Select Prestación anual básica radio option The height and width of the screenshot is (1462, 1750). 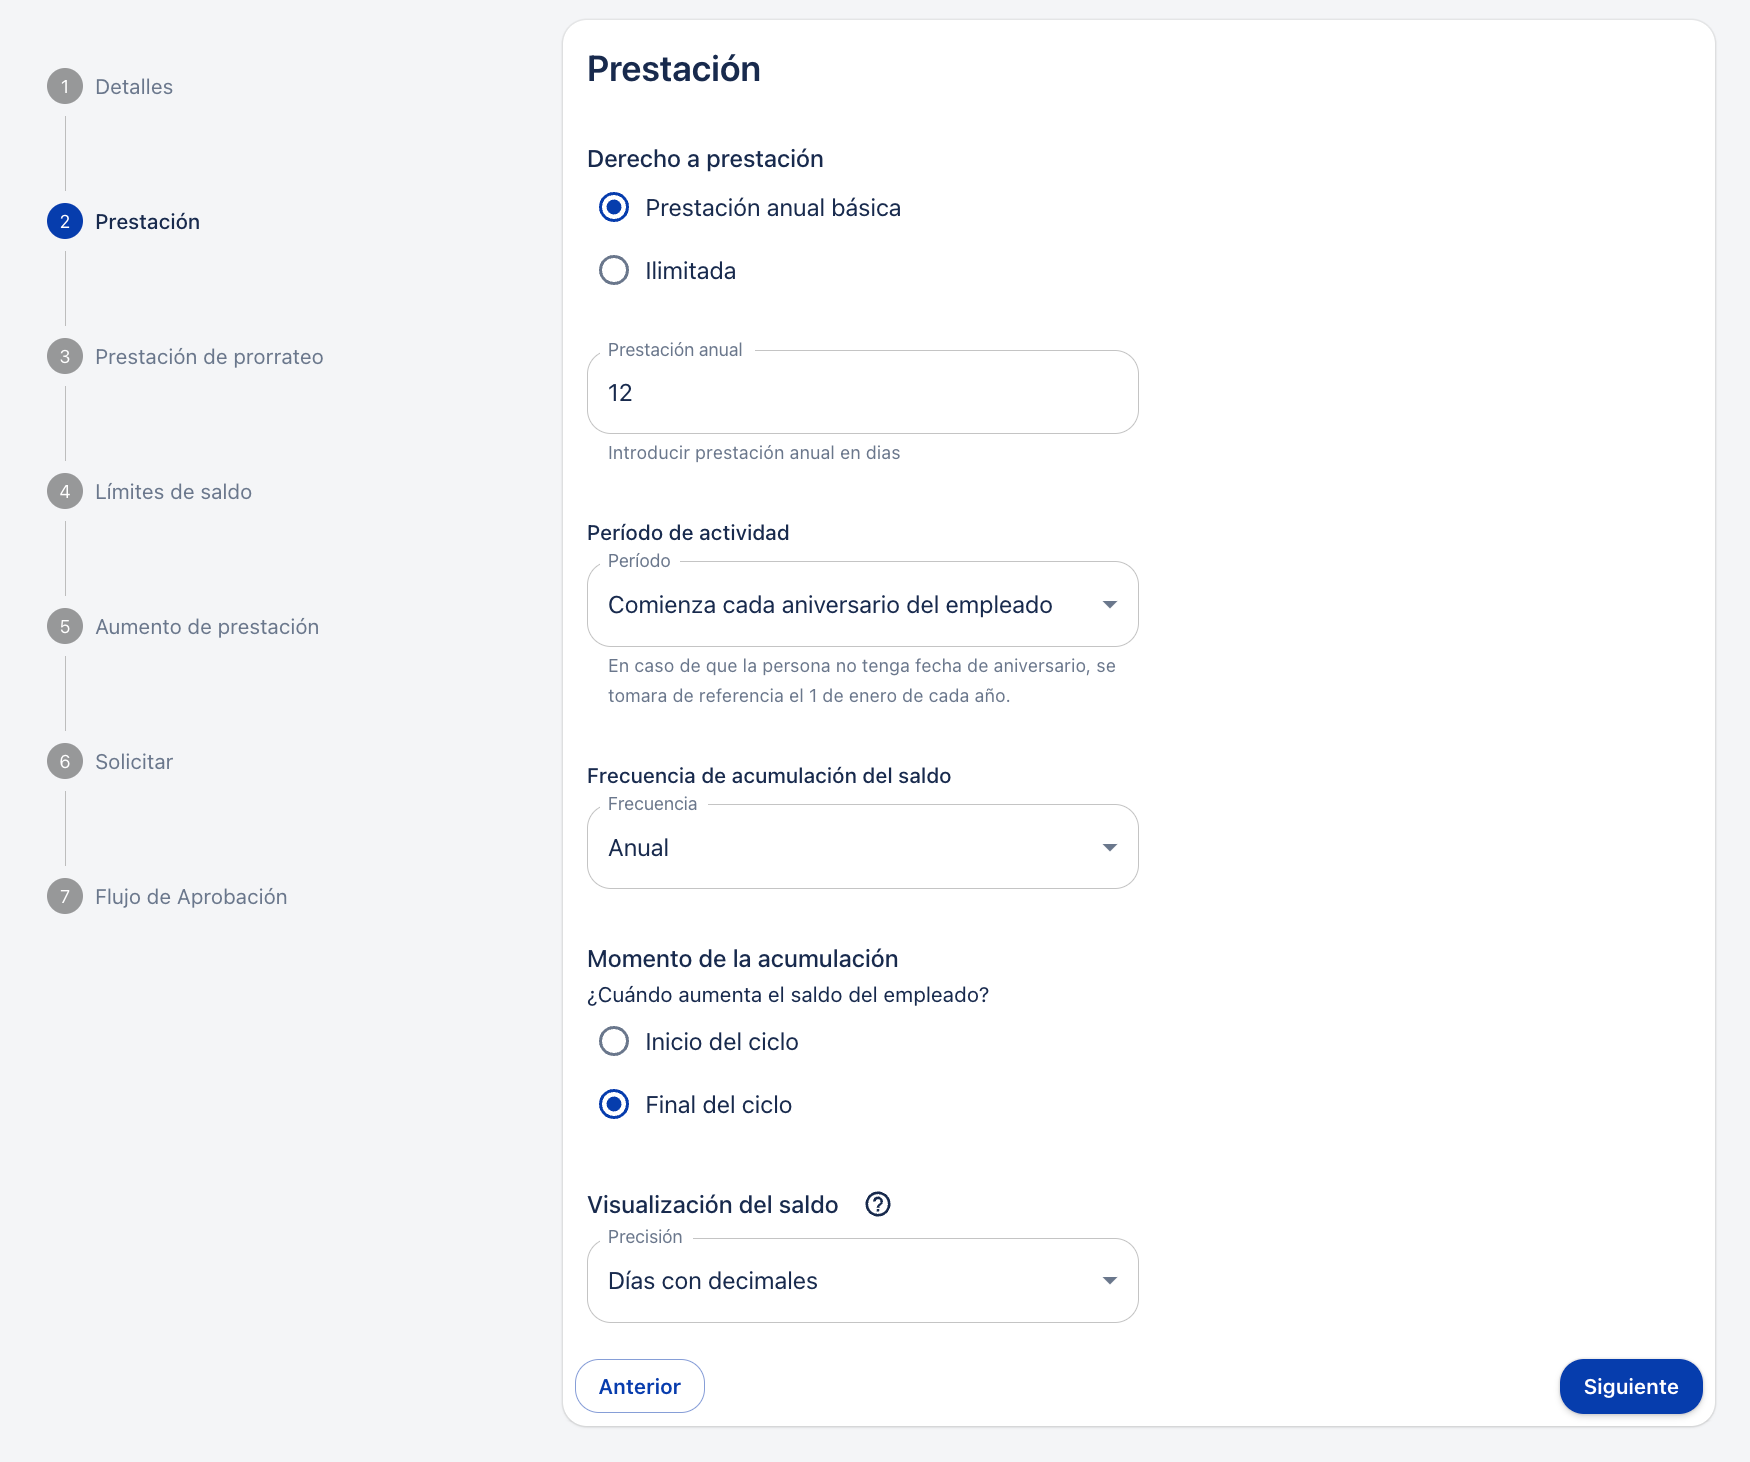pos(614,208)
